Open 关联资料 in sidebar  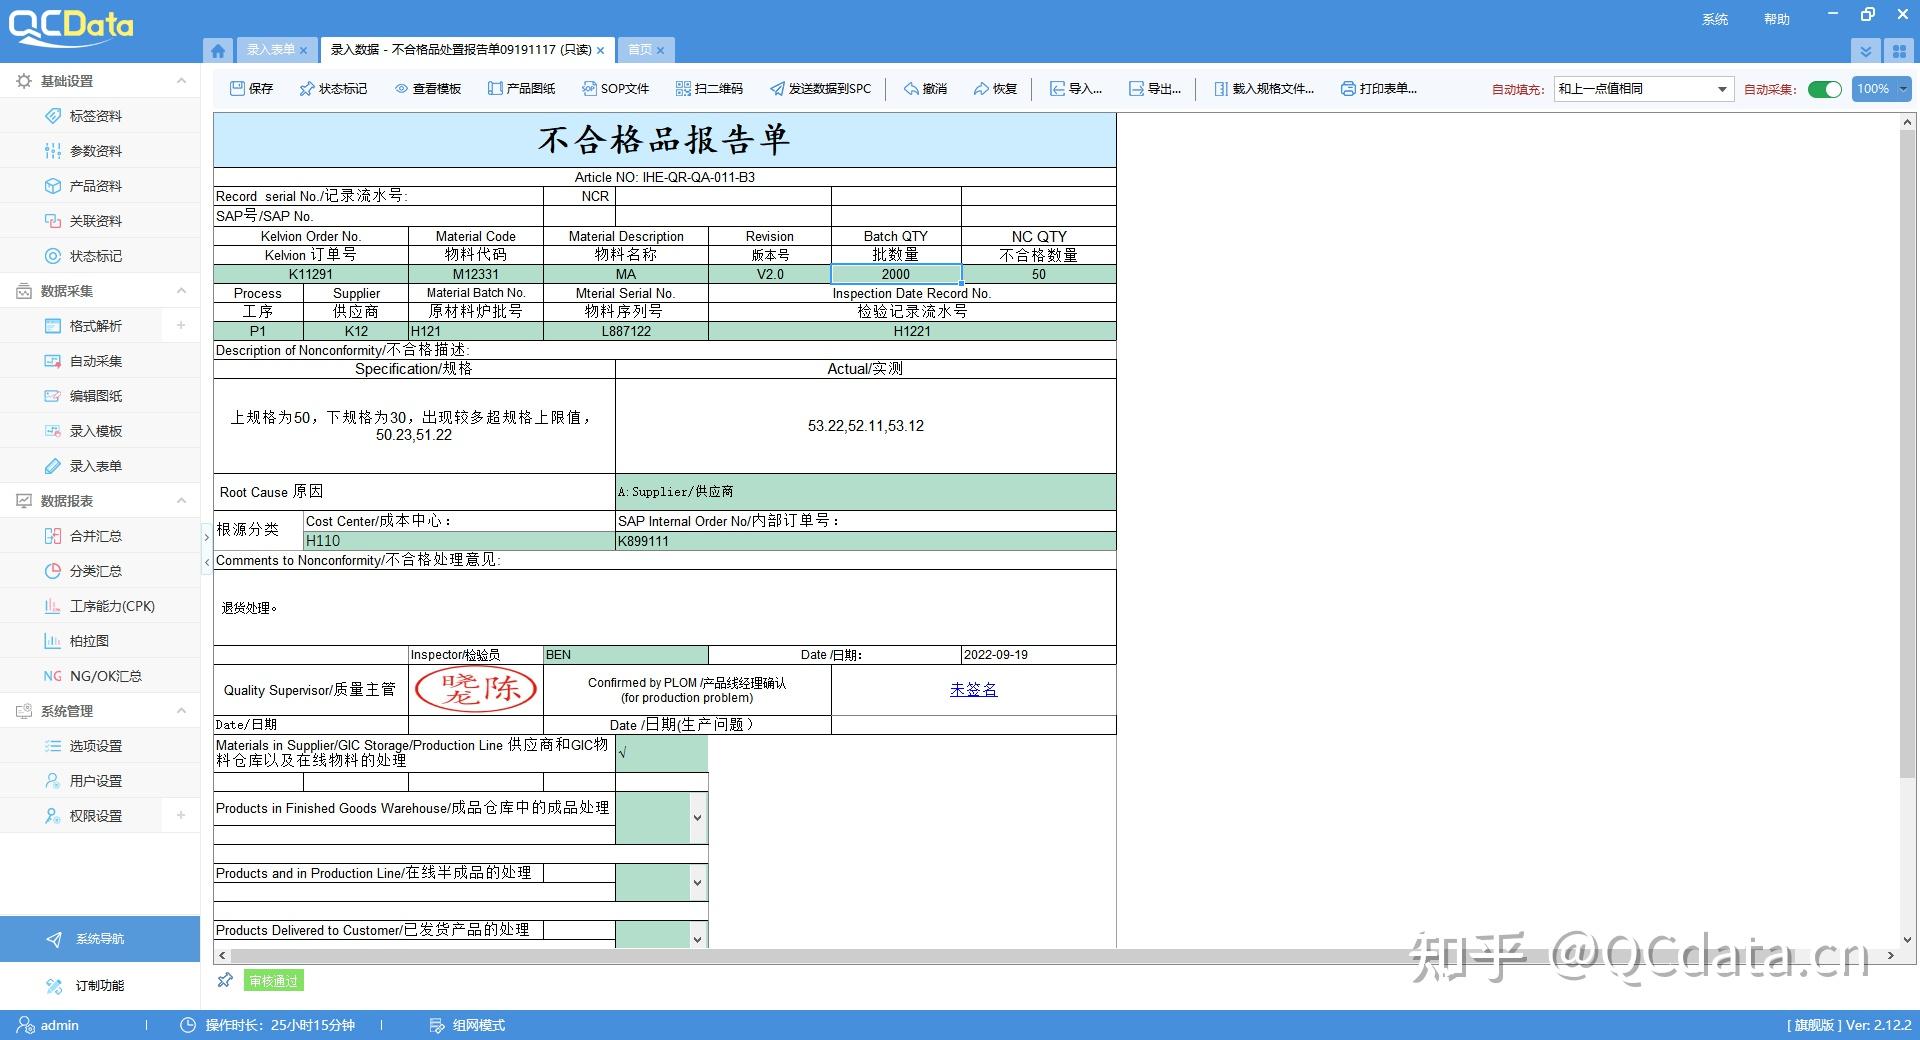(96, 221)
